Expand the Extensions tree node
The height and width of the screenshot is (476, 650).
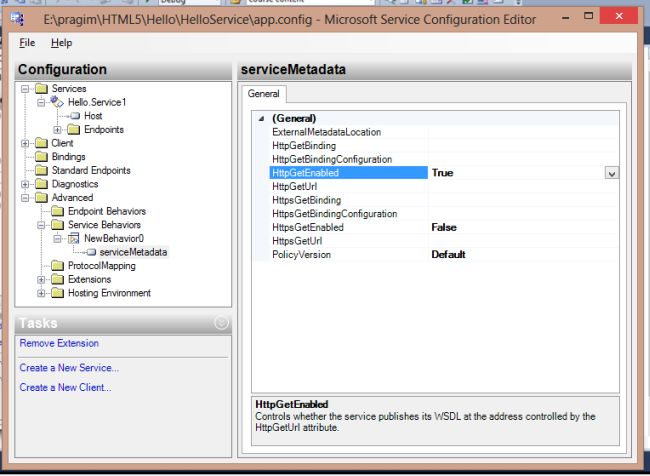click(x=41, y=280)
